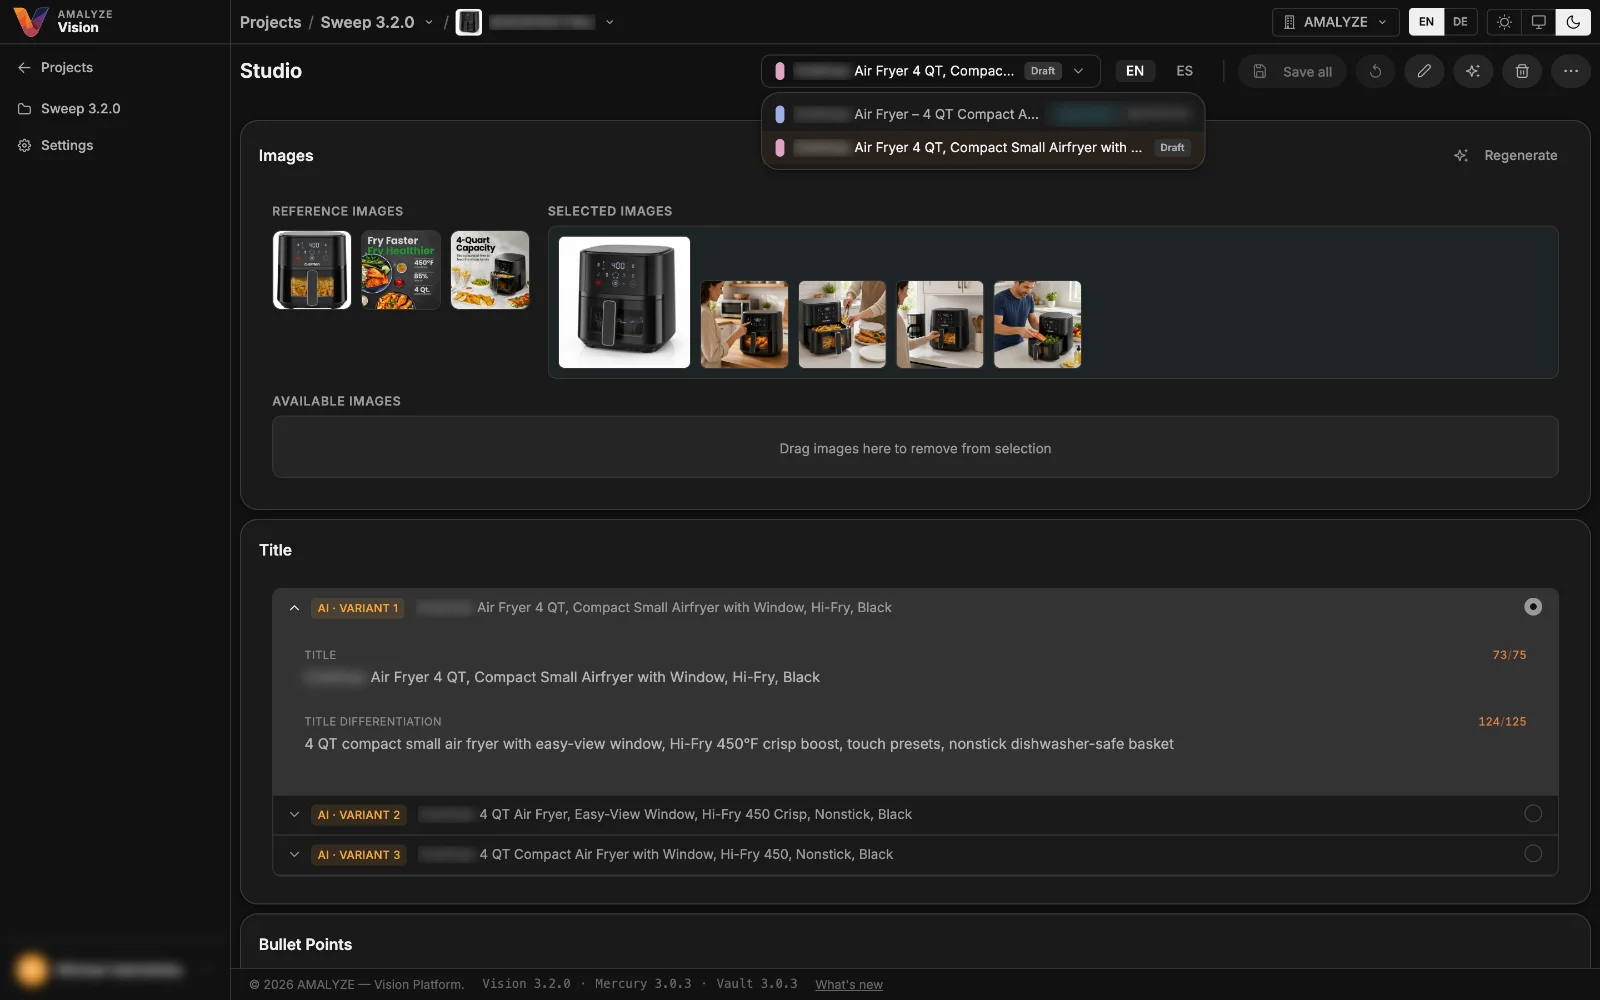Click '4 QT Compact Air Fryer with Window' variant title
1600x1000 pixels.
pyautogui.click(x=686, y=854)
